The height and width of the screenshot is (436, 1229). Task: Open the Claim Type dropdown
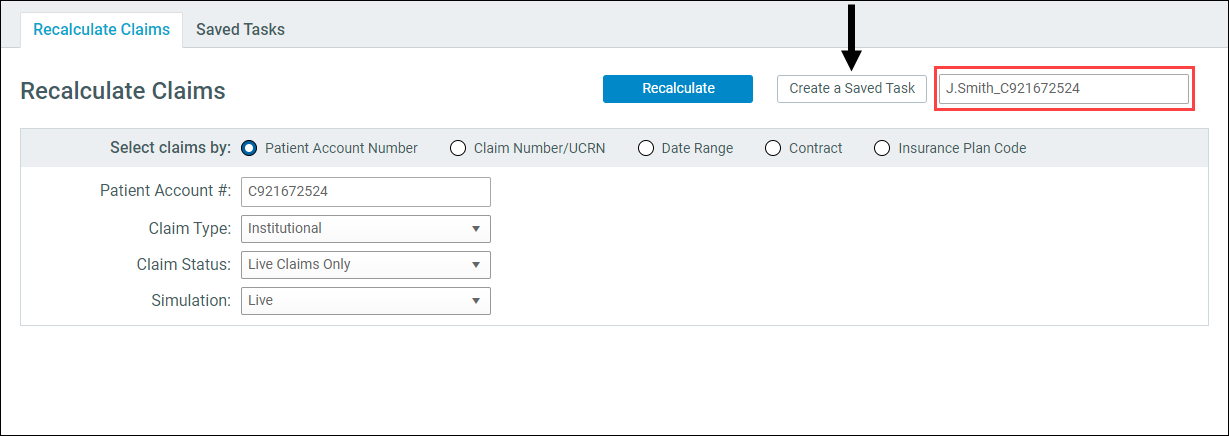click(x=366, y=228)
